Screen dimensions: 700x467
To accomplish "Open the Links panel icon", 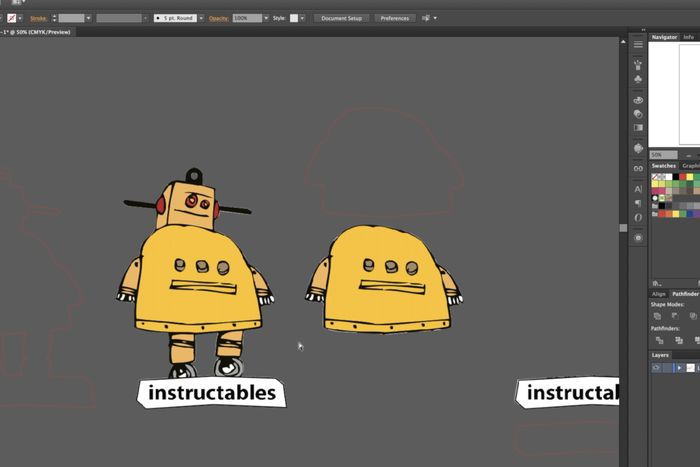I will [x=638, y=168].
